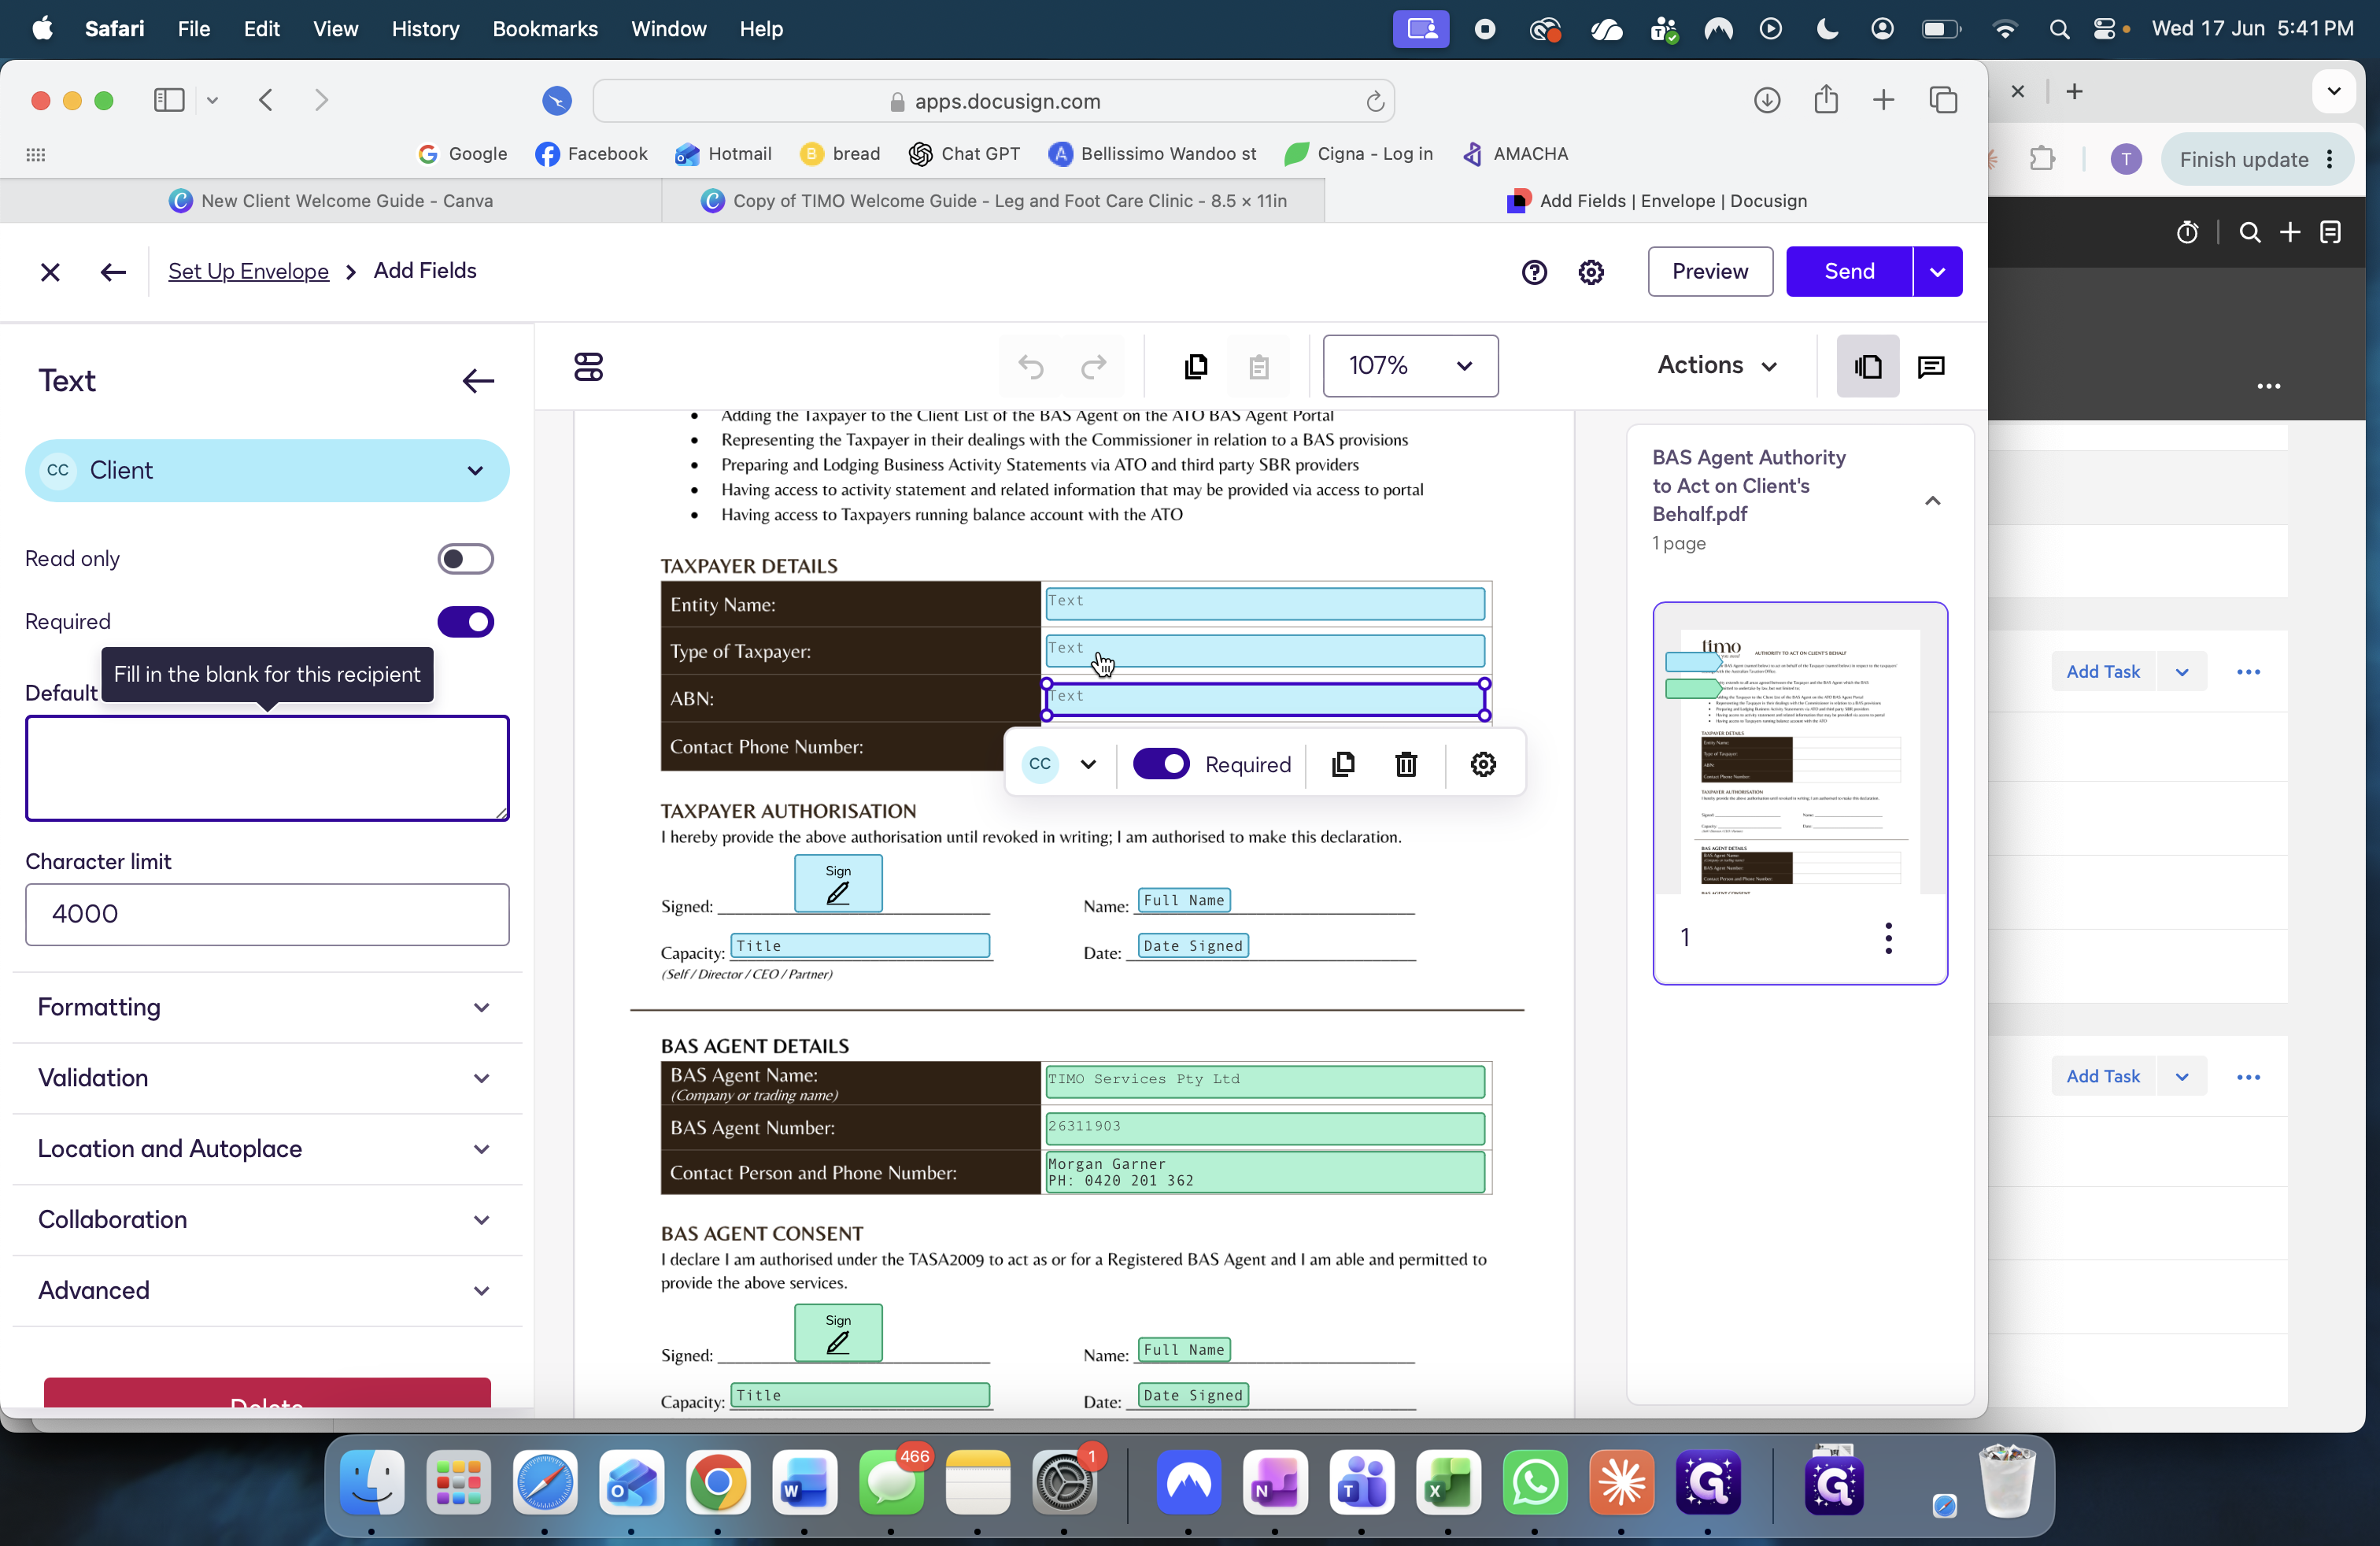Open the Hotmail bookmark
2380x1546 pixels.
click(x=723, y=154)
